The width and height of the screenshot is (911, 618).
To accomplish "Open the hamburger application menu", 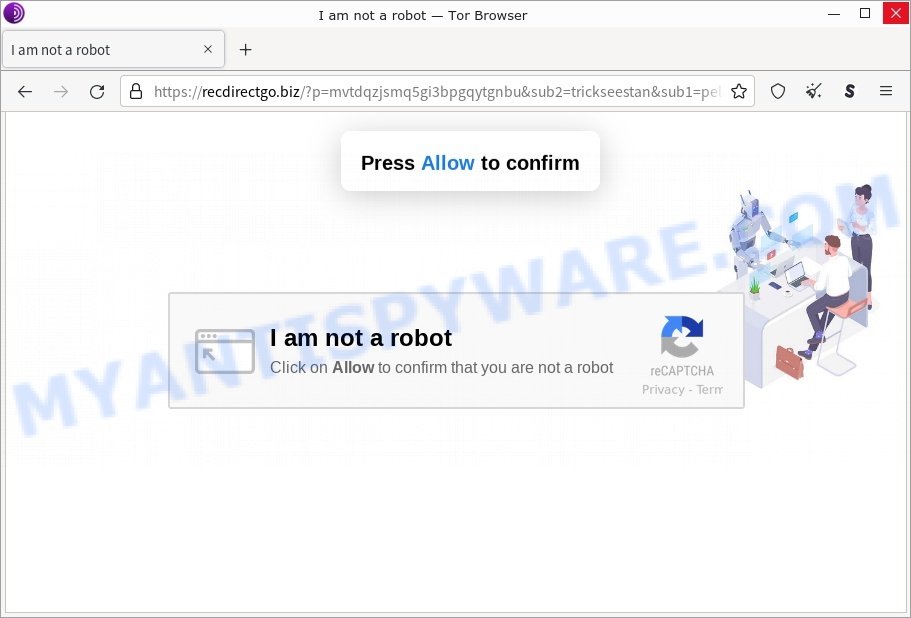I will tap(885, 91).
